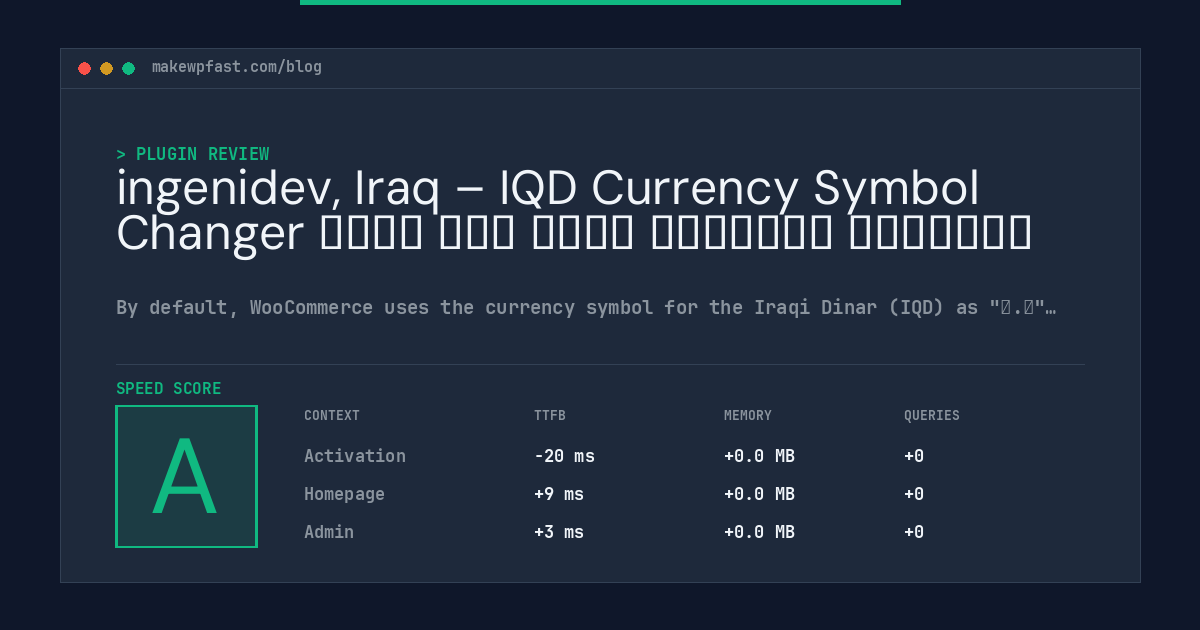Click the CONTEXT column header

pos(332,415)
